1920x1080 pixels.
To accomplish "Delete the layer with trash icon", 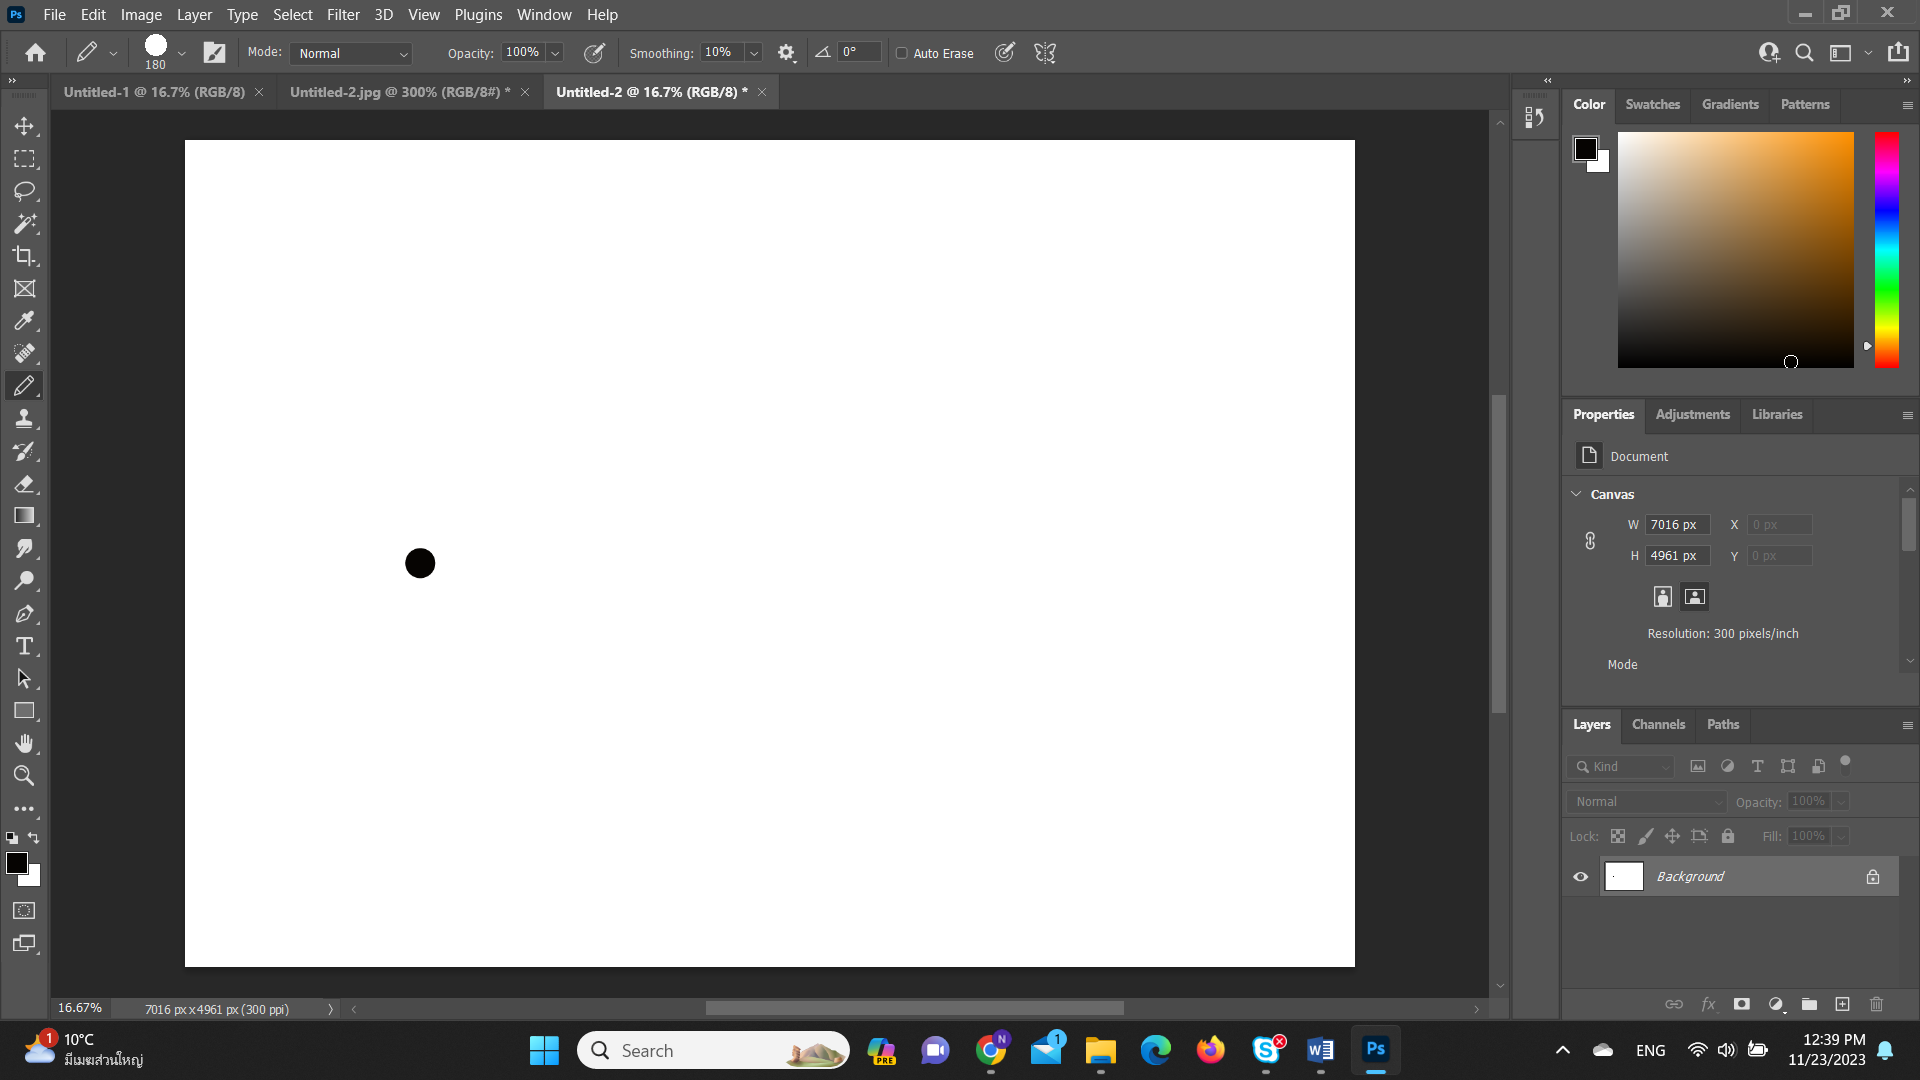I will click(x=1876, y=1004).
